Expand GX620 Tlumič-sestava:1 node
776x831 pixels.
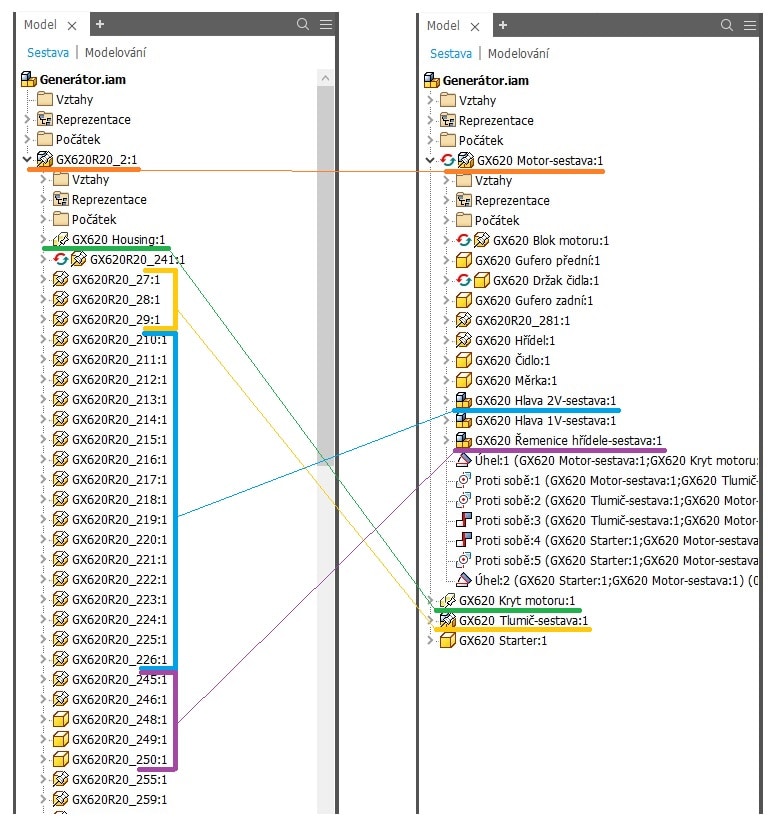pos(430,620)
